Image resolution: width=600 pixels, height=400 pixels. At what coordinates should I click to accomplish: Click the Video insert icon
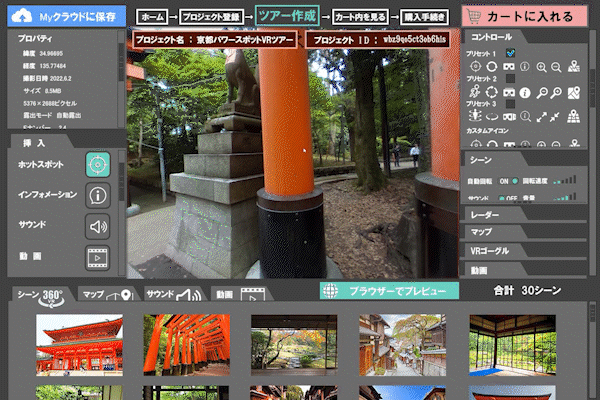(x=97, y=256)
